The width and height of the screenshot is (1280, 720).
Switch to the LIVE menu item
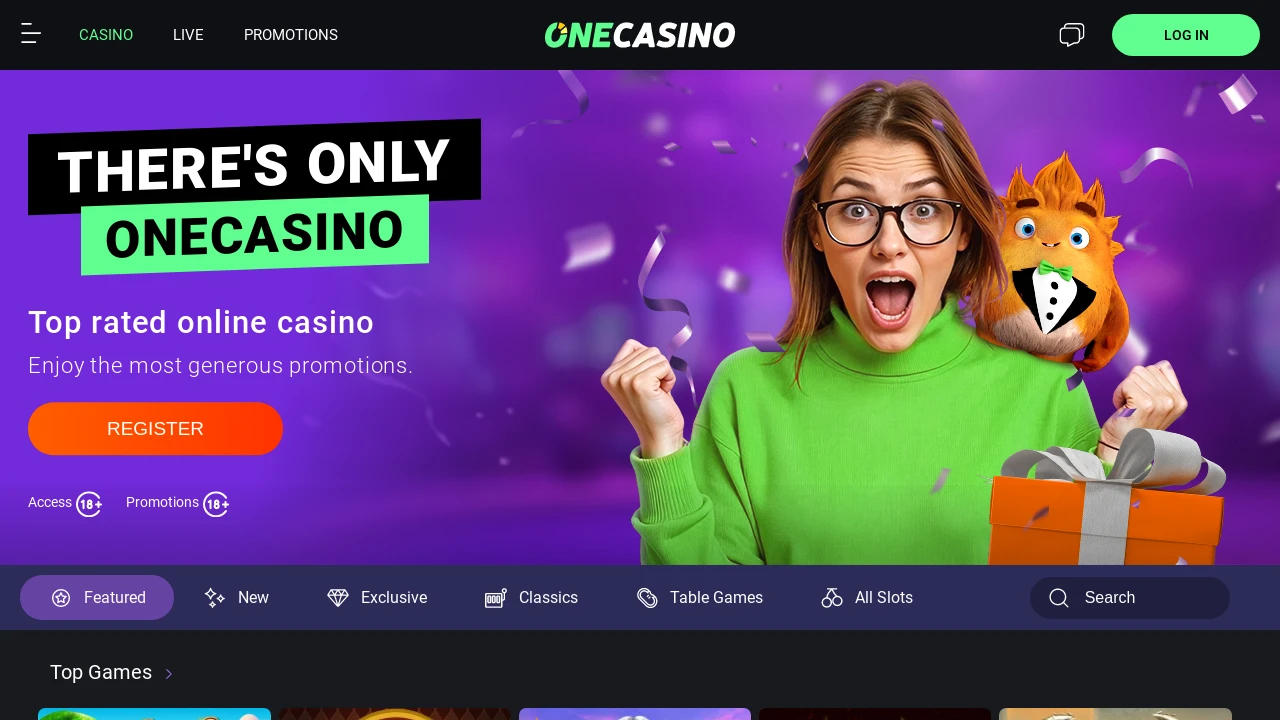(x=188, y=35)
